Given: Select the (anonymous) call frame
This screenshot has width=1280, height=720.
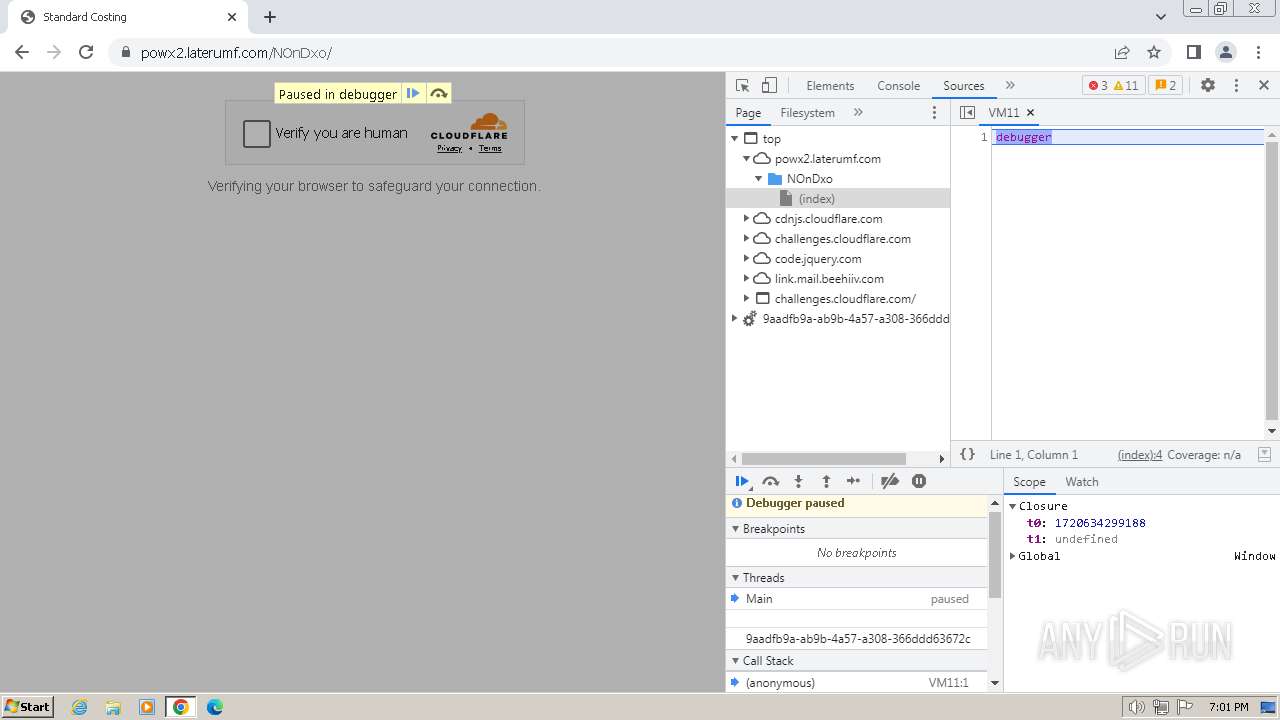Looking at the screenshot, I should [857, 683].
